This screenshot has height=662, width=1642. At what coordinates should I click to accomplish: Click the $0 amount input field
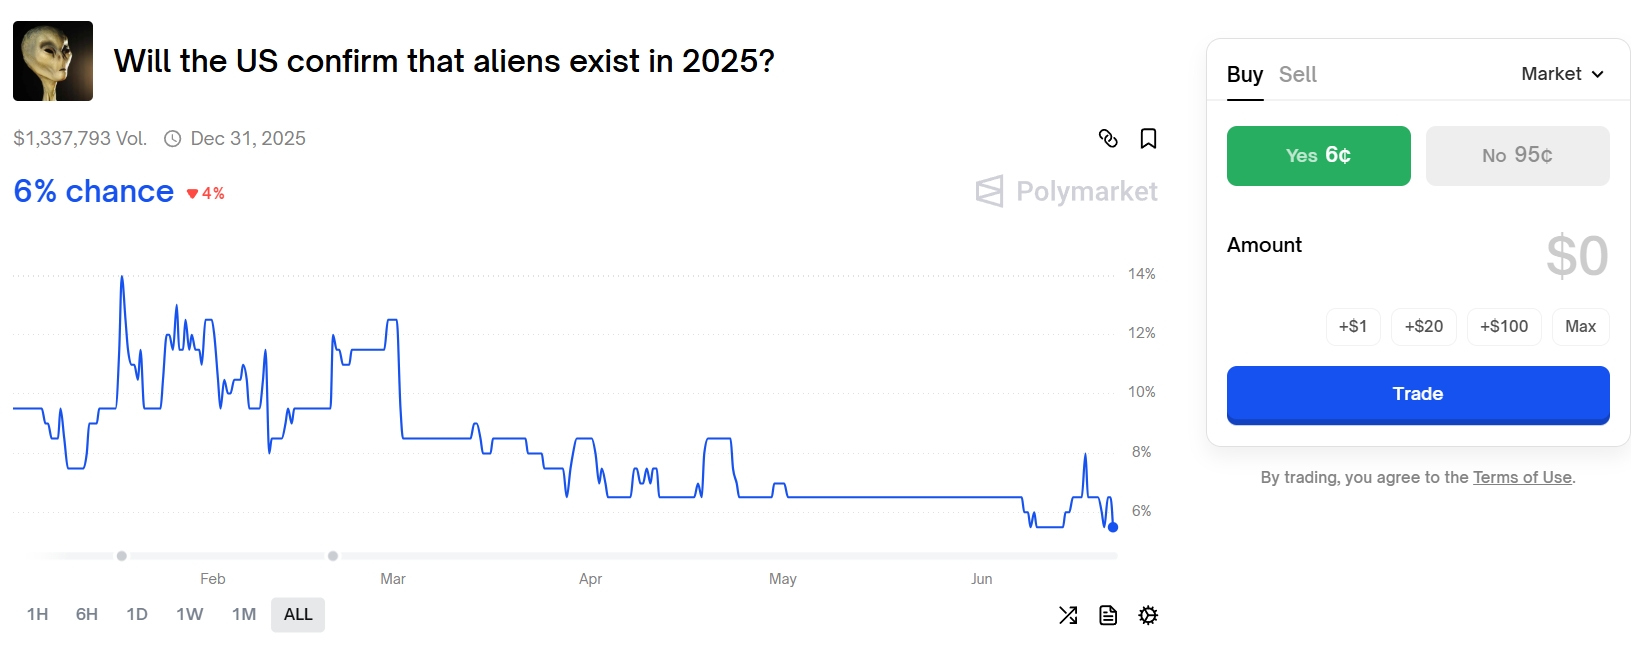(1576, 256)
